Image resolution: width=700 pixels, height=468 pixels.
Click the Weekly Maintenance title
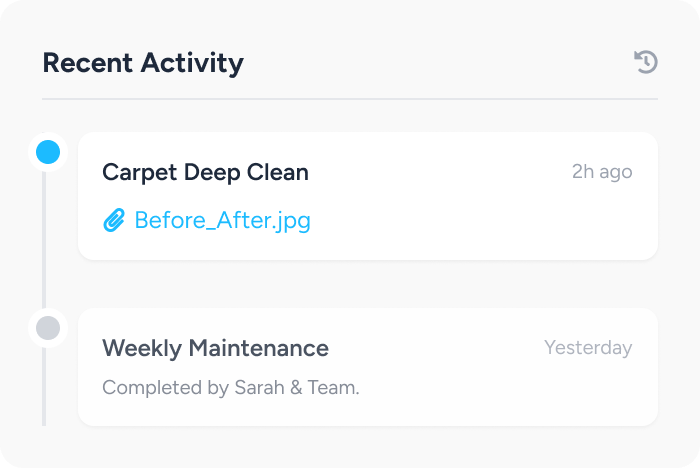pos(215,348)
